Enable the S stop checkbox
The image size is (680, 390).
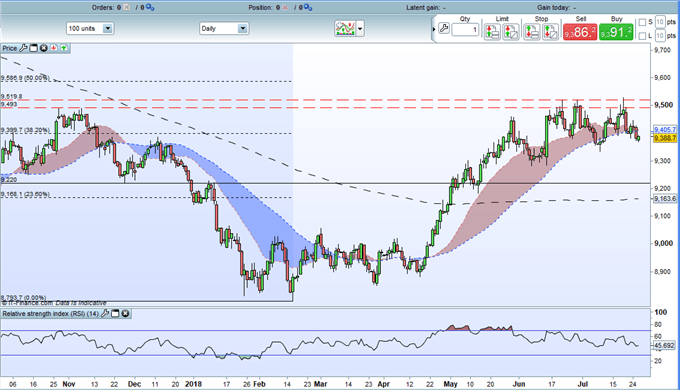tap(642, 22)
